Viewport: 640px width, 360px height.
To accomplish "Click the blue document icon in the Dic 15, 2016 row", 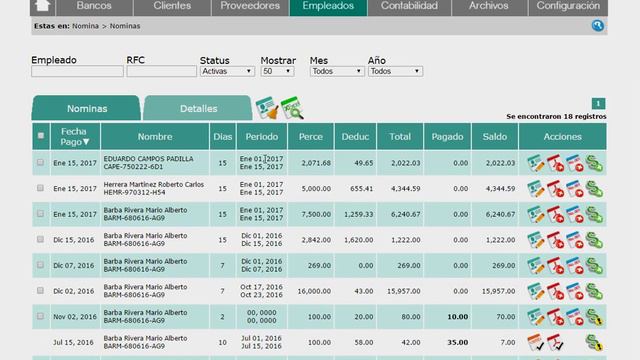I will click(575, 240).
